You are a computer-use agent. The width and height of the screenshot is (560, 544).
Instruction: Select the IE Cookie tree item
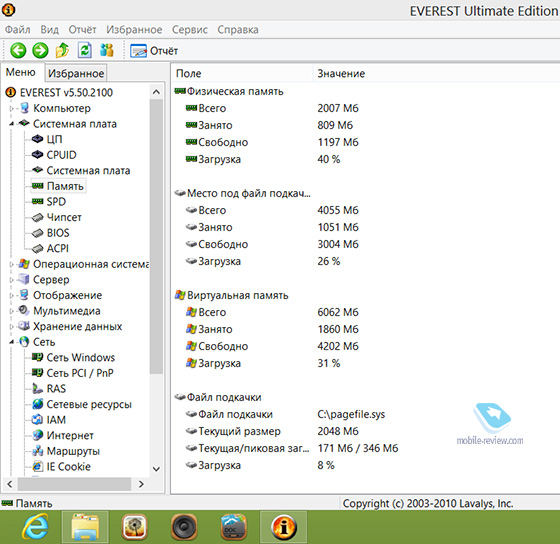click(61, 466)
